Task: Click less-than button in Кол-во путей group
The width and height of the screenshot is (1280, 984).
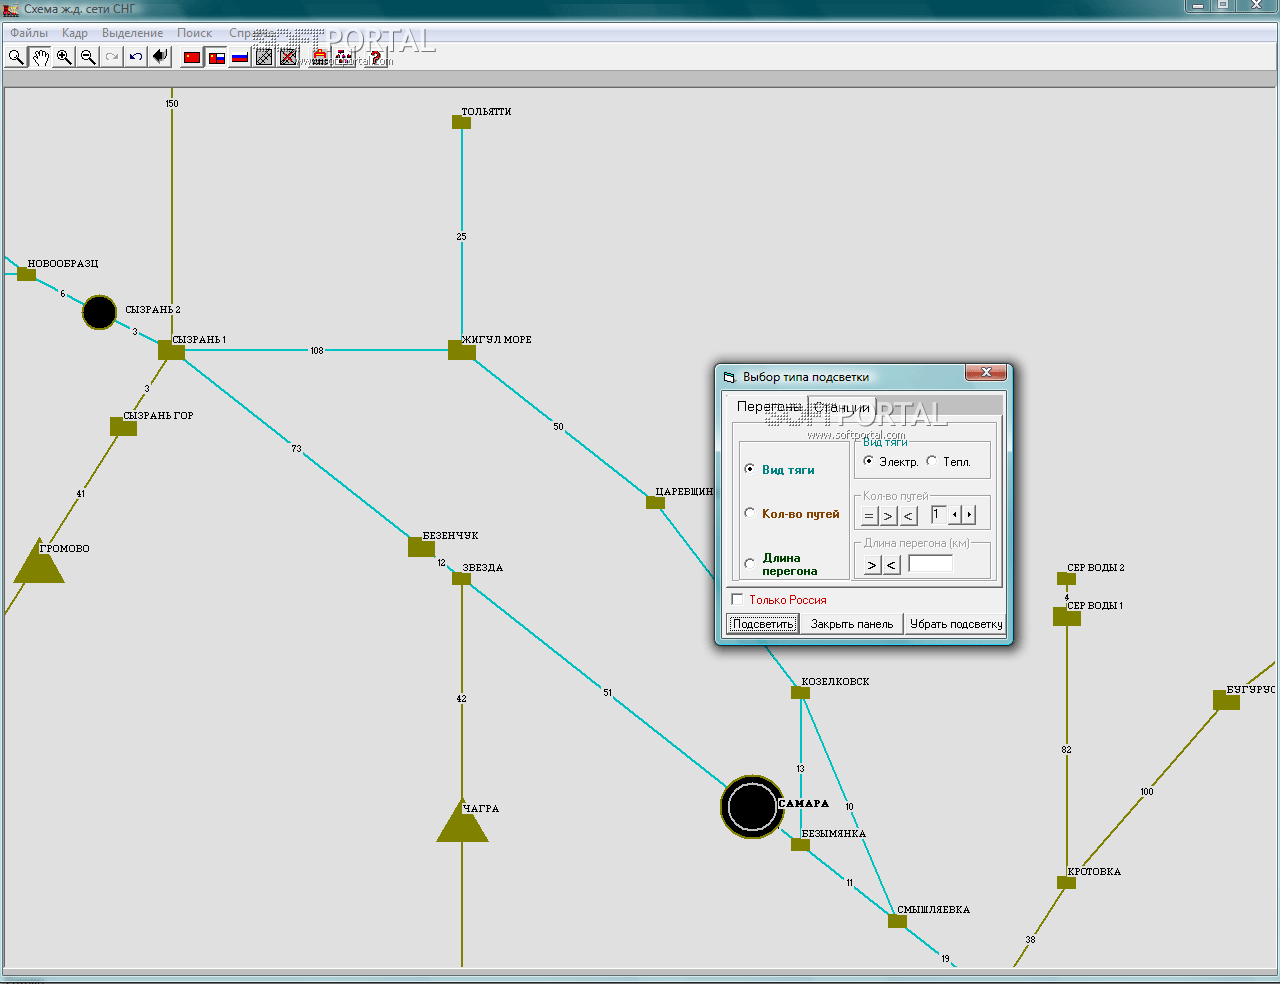Action: tap(908, 515)
